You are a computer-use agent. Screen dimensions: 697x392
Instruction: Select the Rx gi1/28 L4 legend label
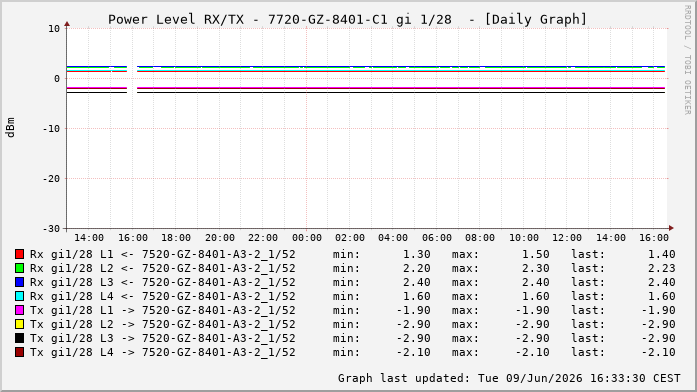pyautogui.click(x=163, y=296)
